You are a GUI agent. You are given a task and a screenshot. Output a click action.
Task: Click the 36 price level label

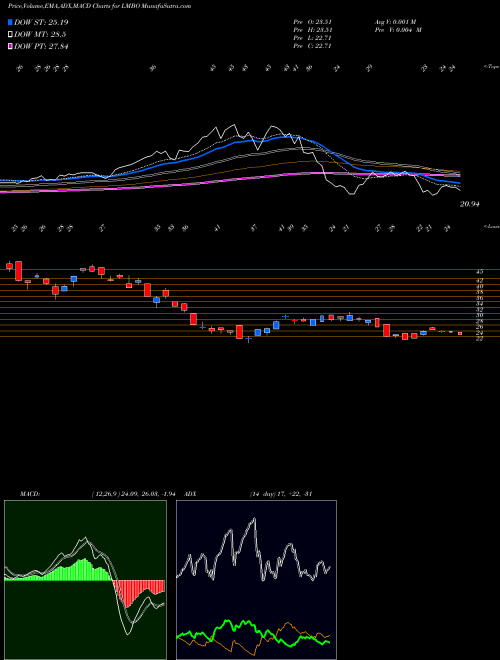pos(479,298)
